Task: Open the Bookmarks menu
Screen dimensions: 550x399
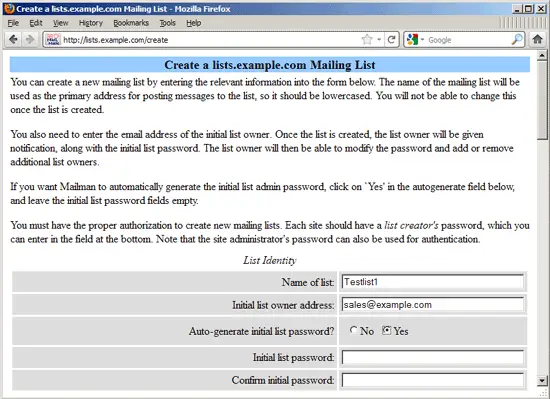Action: pyautogui.click(x=131, y=23)
